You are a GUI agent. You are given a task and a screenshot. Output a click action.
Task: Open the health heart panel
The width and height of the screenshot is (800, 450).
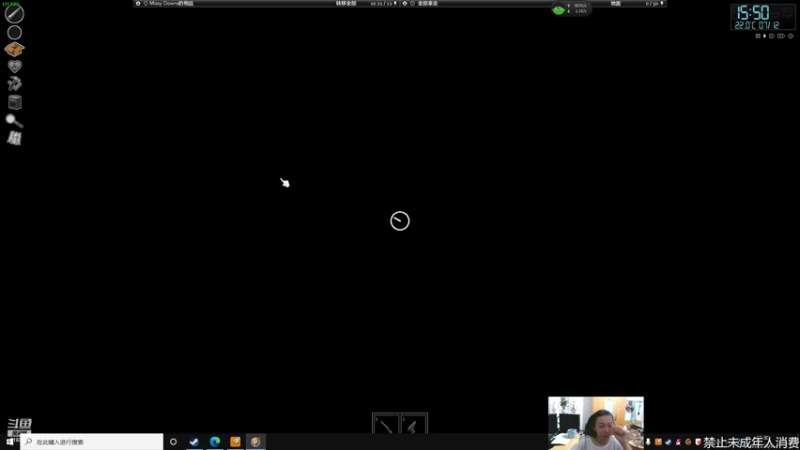coord(14,66)
